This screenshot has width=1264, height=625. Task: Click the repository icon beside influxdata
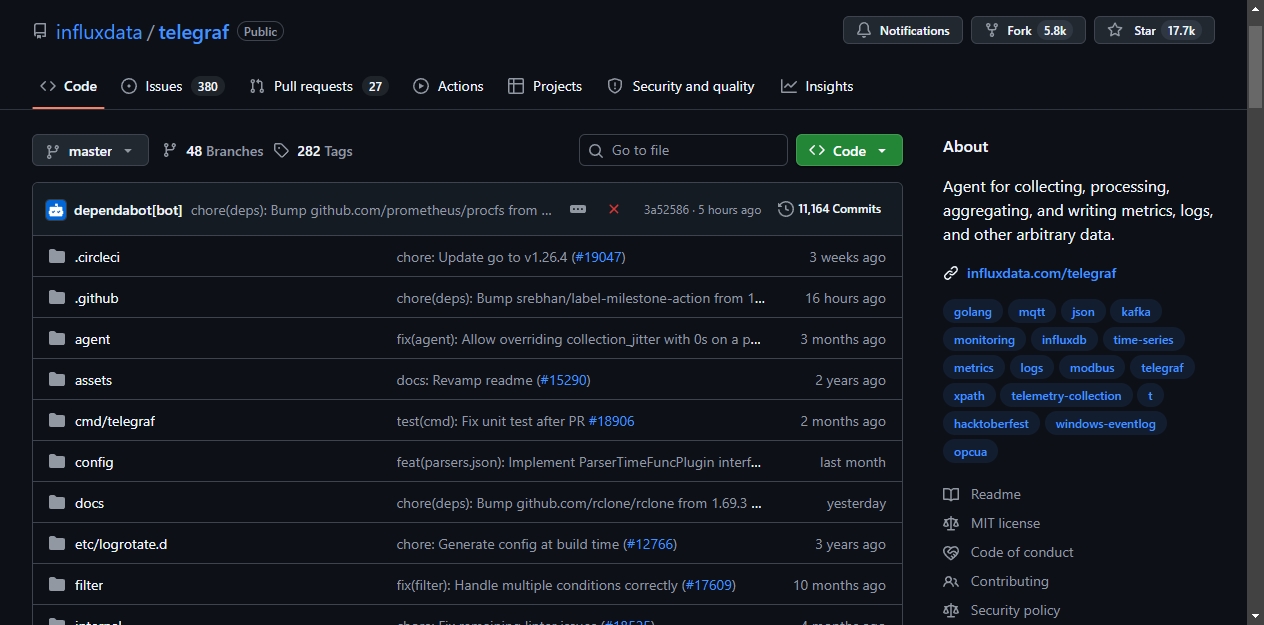tap(40, 31)
